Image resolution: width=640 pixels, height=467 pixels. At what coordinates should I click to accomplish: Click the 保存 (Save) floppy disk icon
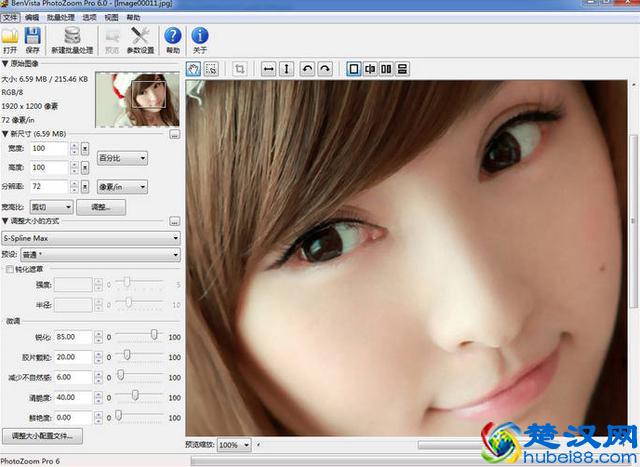(x=32, y=37)
